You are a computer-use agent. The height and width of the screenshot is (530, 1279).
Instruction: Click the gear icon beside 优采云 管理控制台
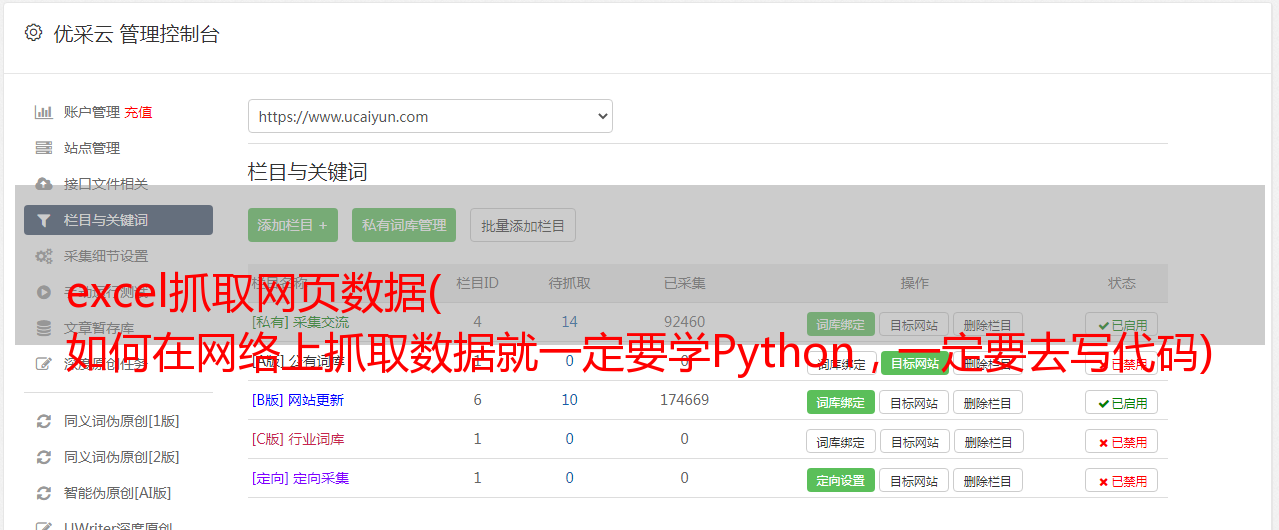(34, 33)
